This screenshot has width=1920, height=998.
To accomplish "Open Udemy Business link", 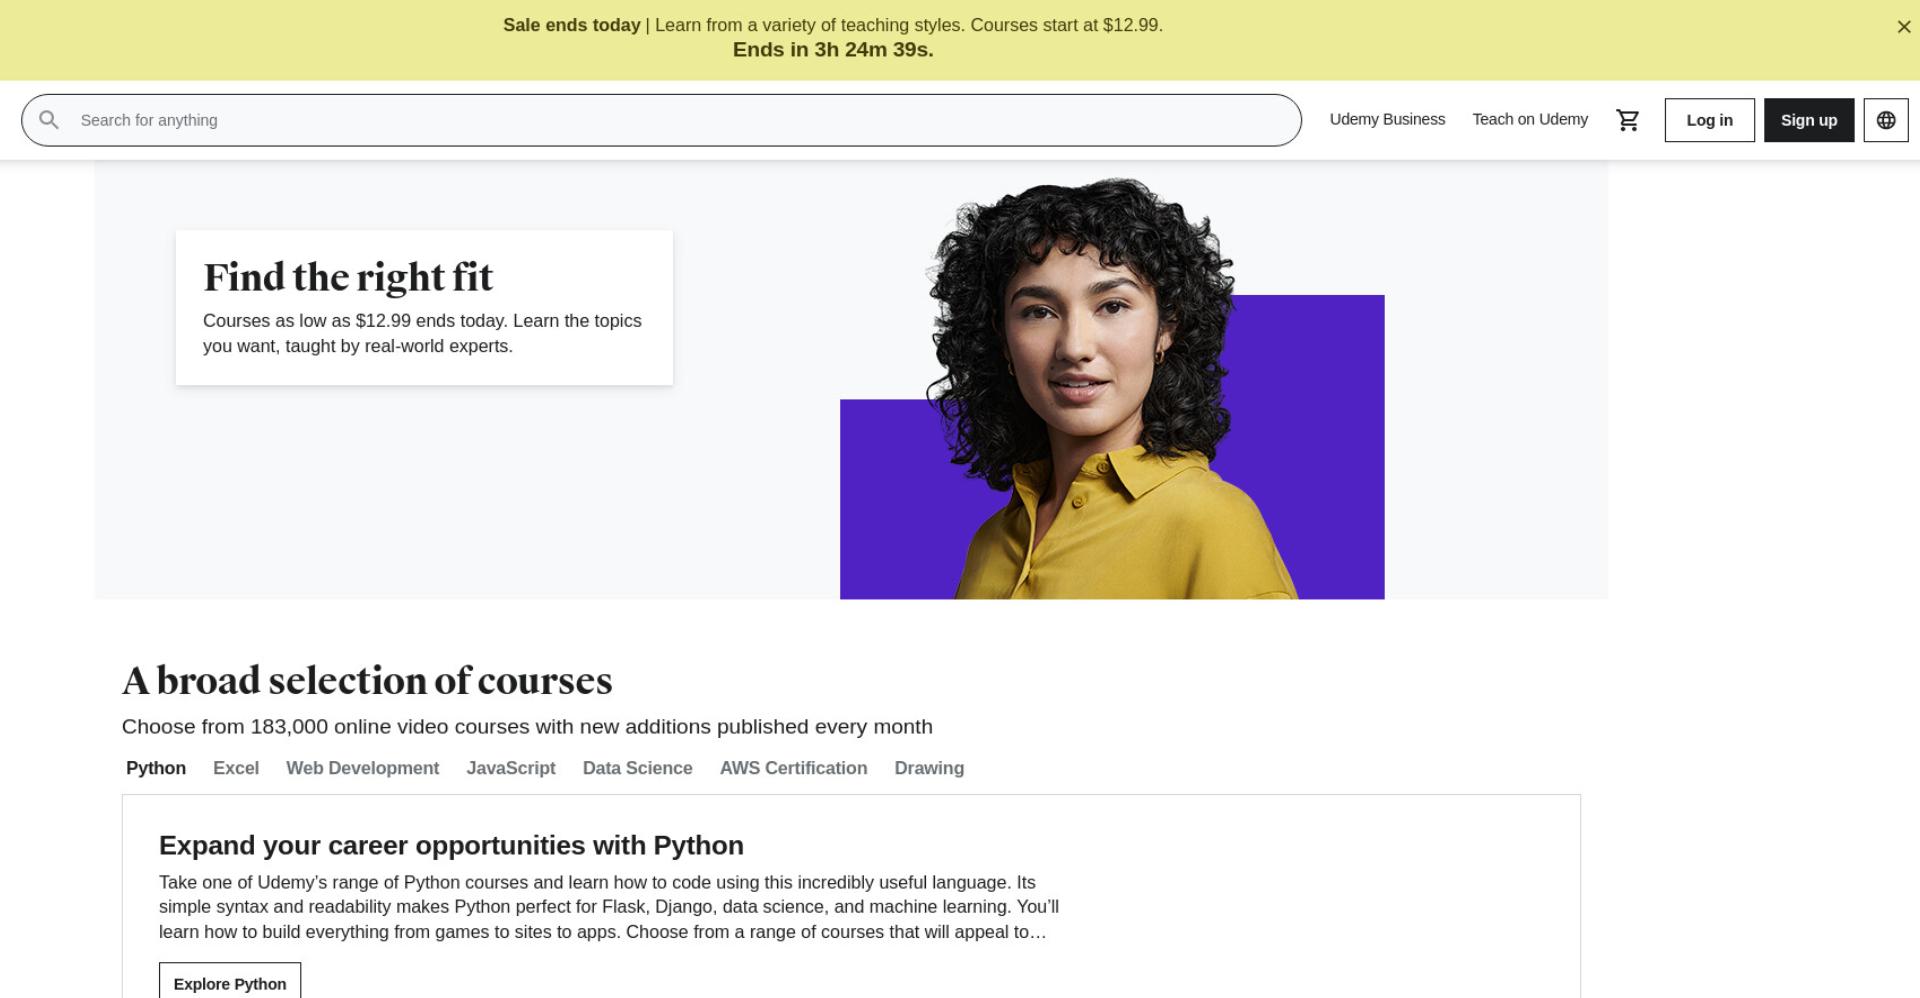I will 1387,119.
